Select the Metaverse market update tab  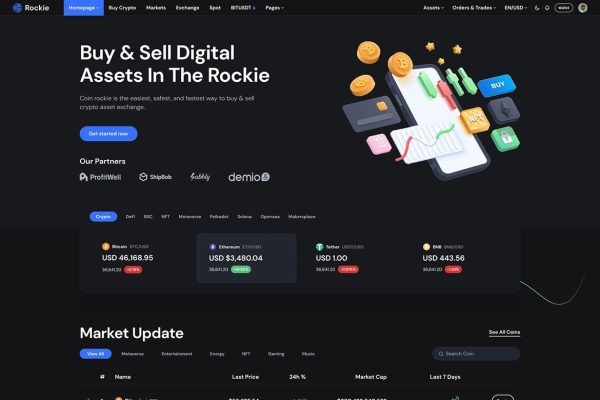[x=132, y=354]
